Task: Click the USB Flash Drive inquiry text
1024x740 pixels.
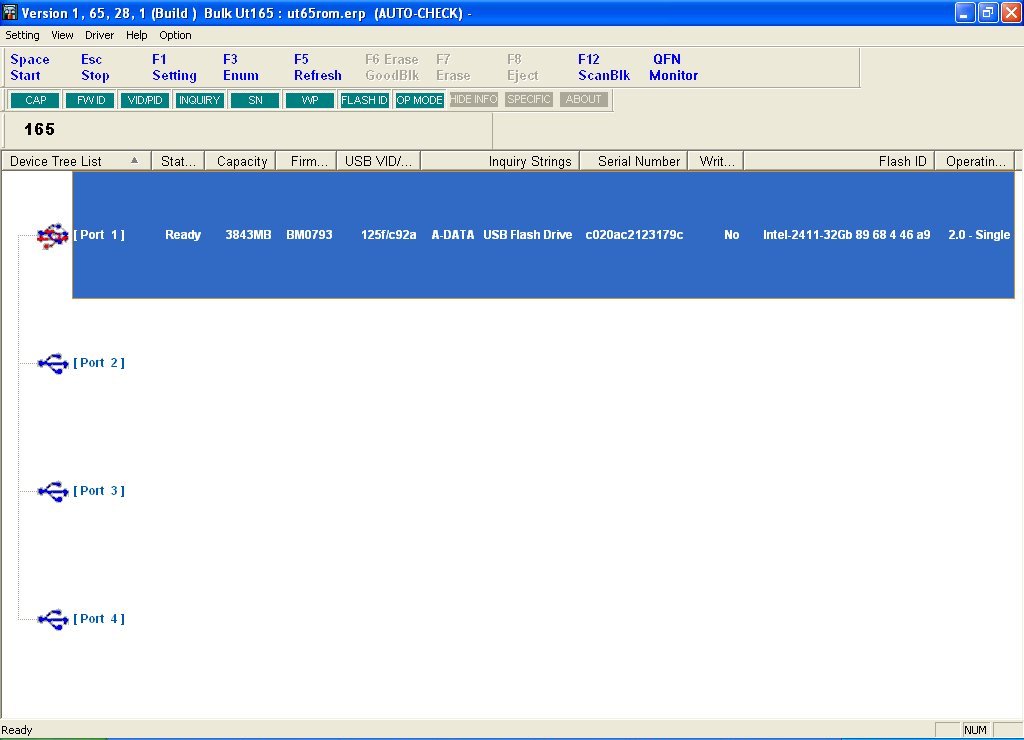Action: pos(528,234)
